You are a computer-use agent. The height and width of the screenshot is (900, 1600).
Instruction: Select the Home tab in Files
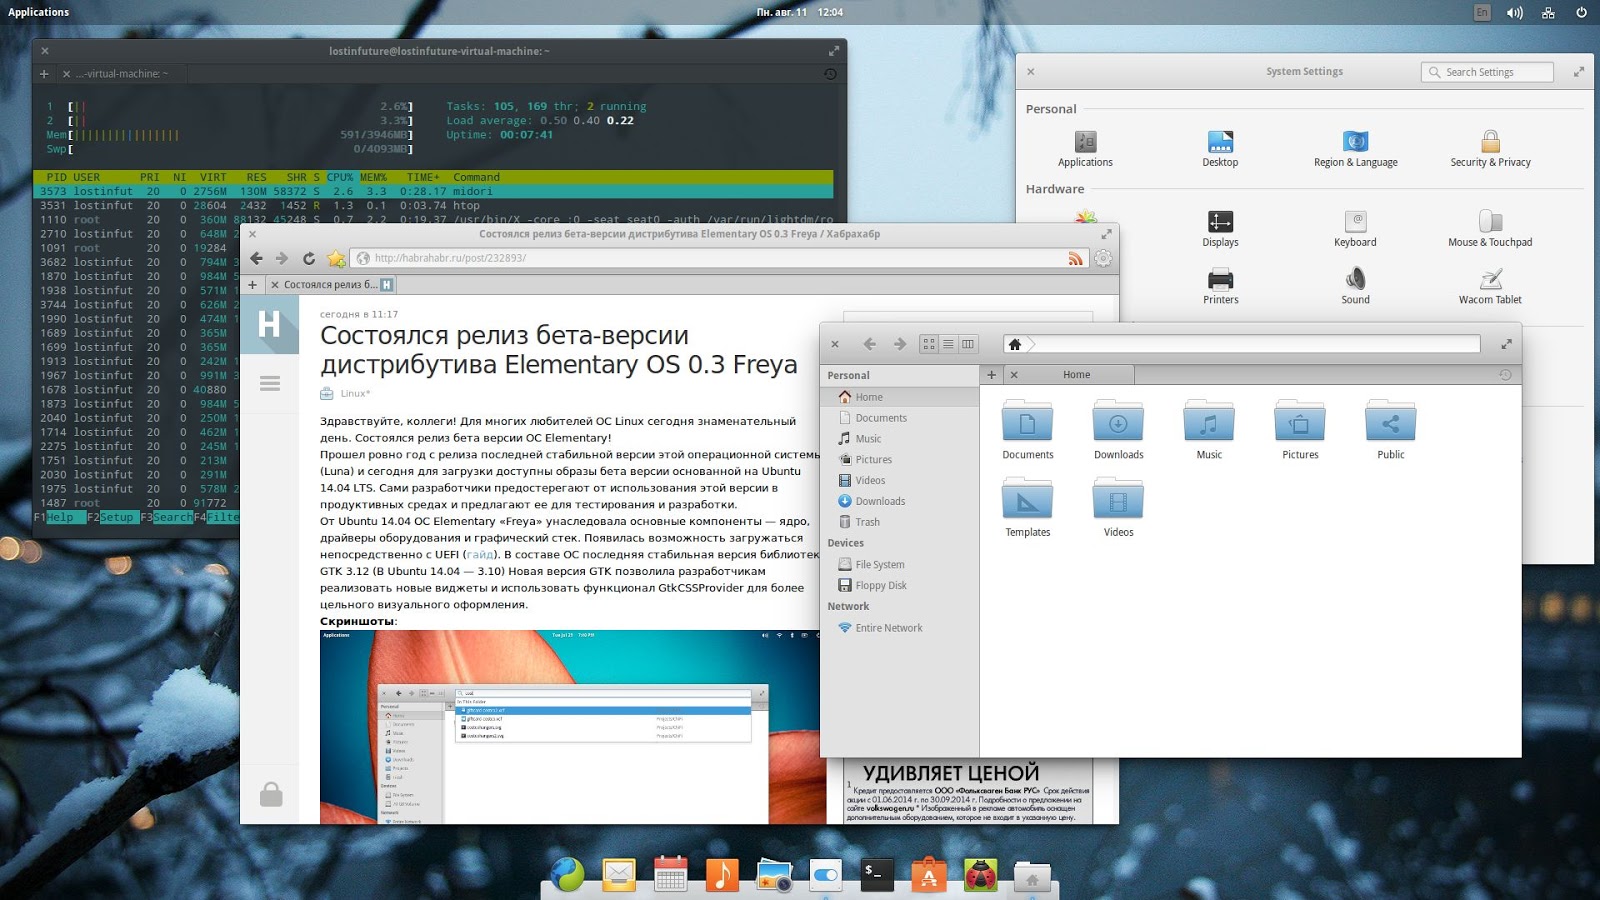(1068, 375)
